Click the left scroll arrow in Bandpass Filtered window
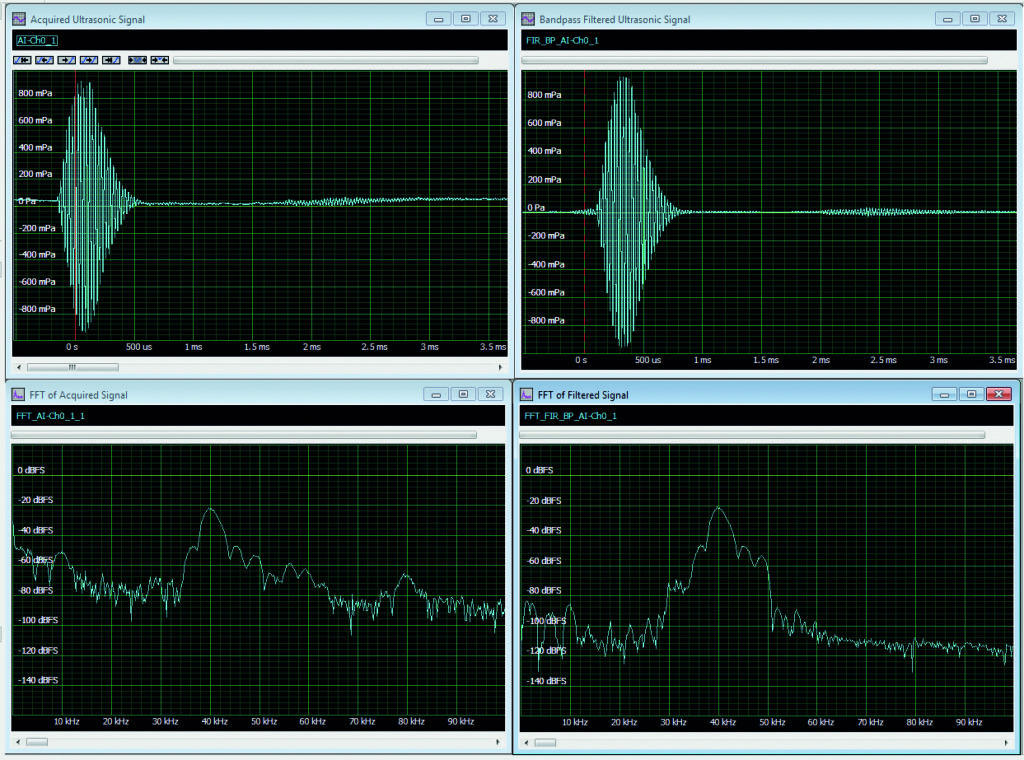 point(524,368)
